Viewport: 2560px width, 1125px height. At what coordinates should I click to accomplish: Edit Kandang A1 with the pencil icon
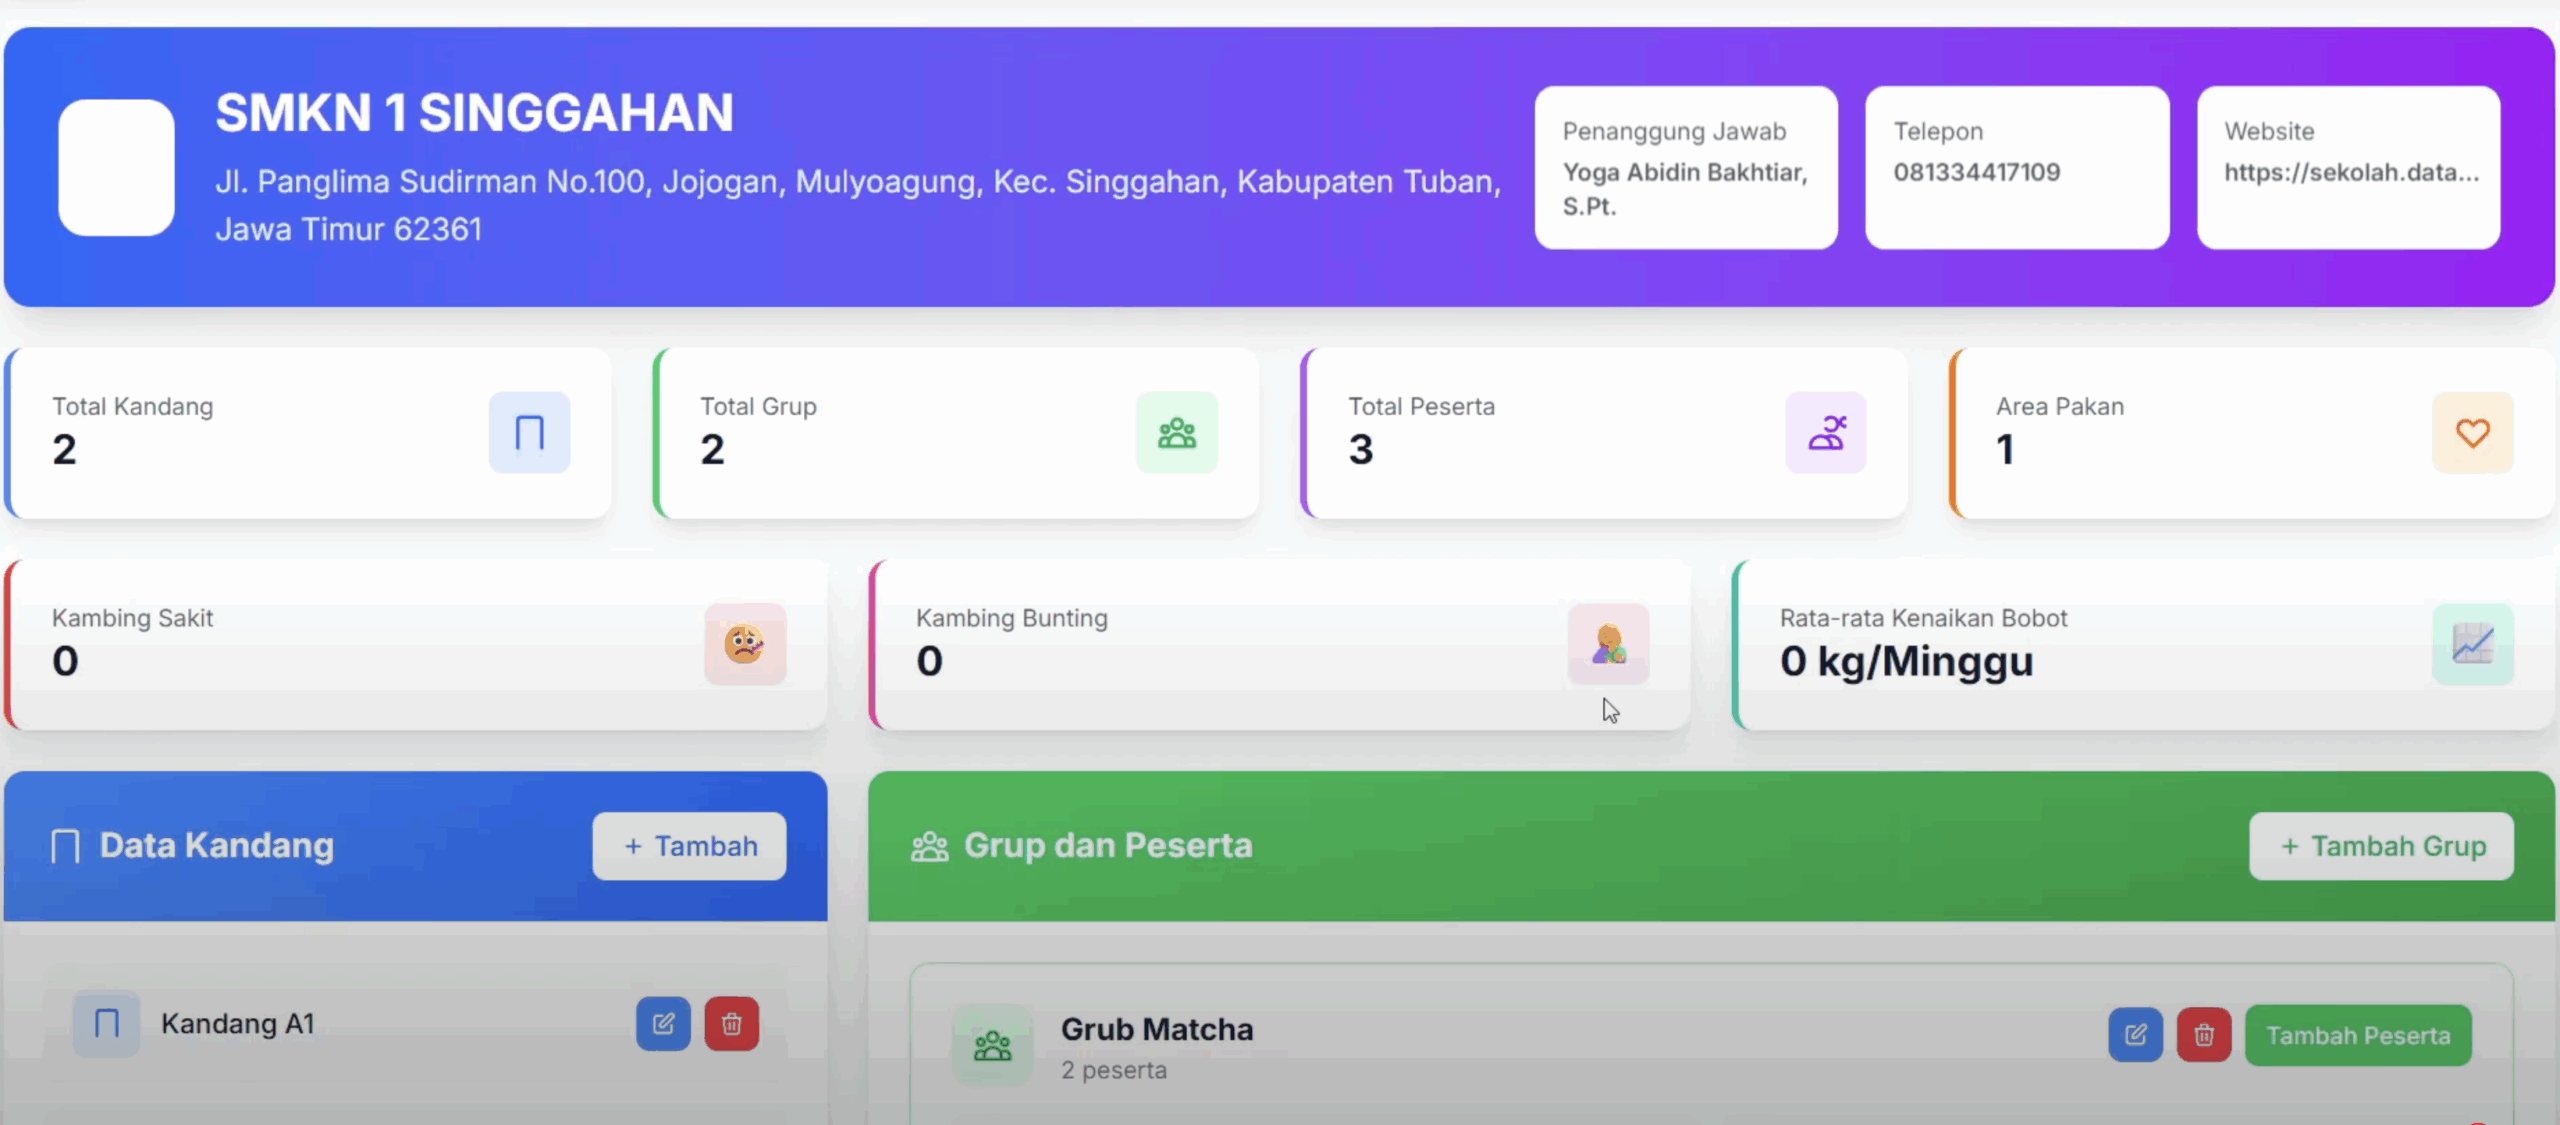click(663, 1023)
